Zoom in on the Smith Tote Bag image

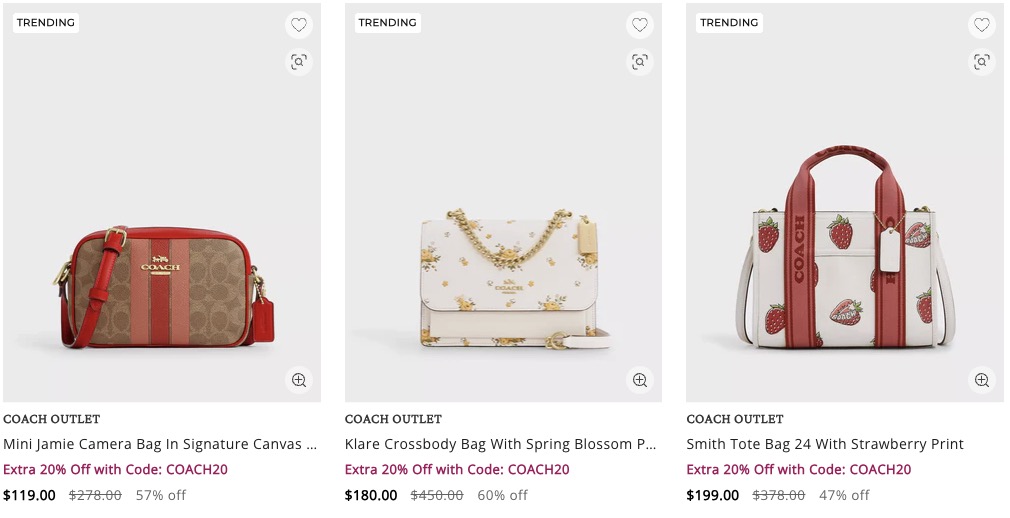(982, 380)
